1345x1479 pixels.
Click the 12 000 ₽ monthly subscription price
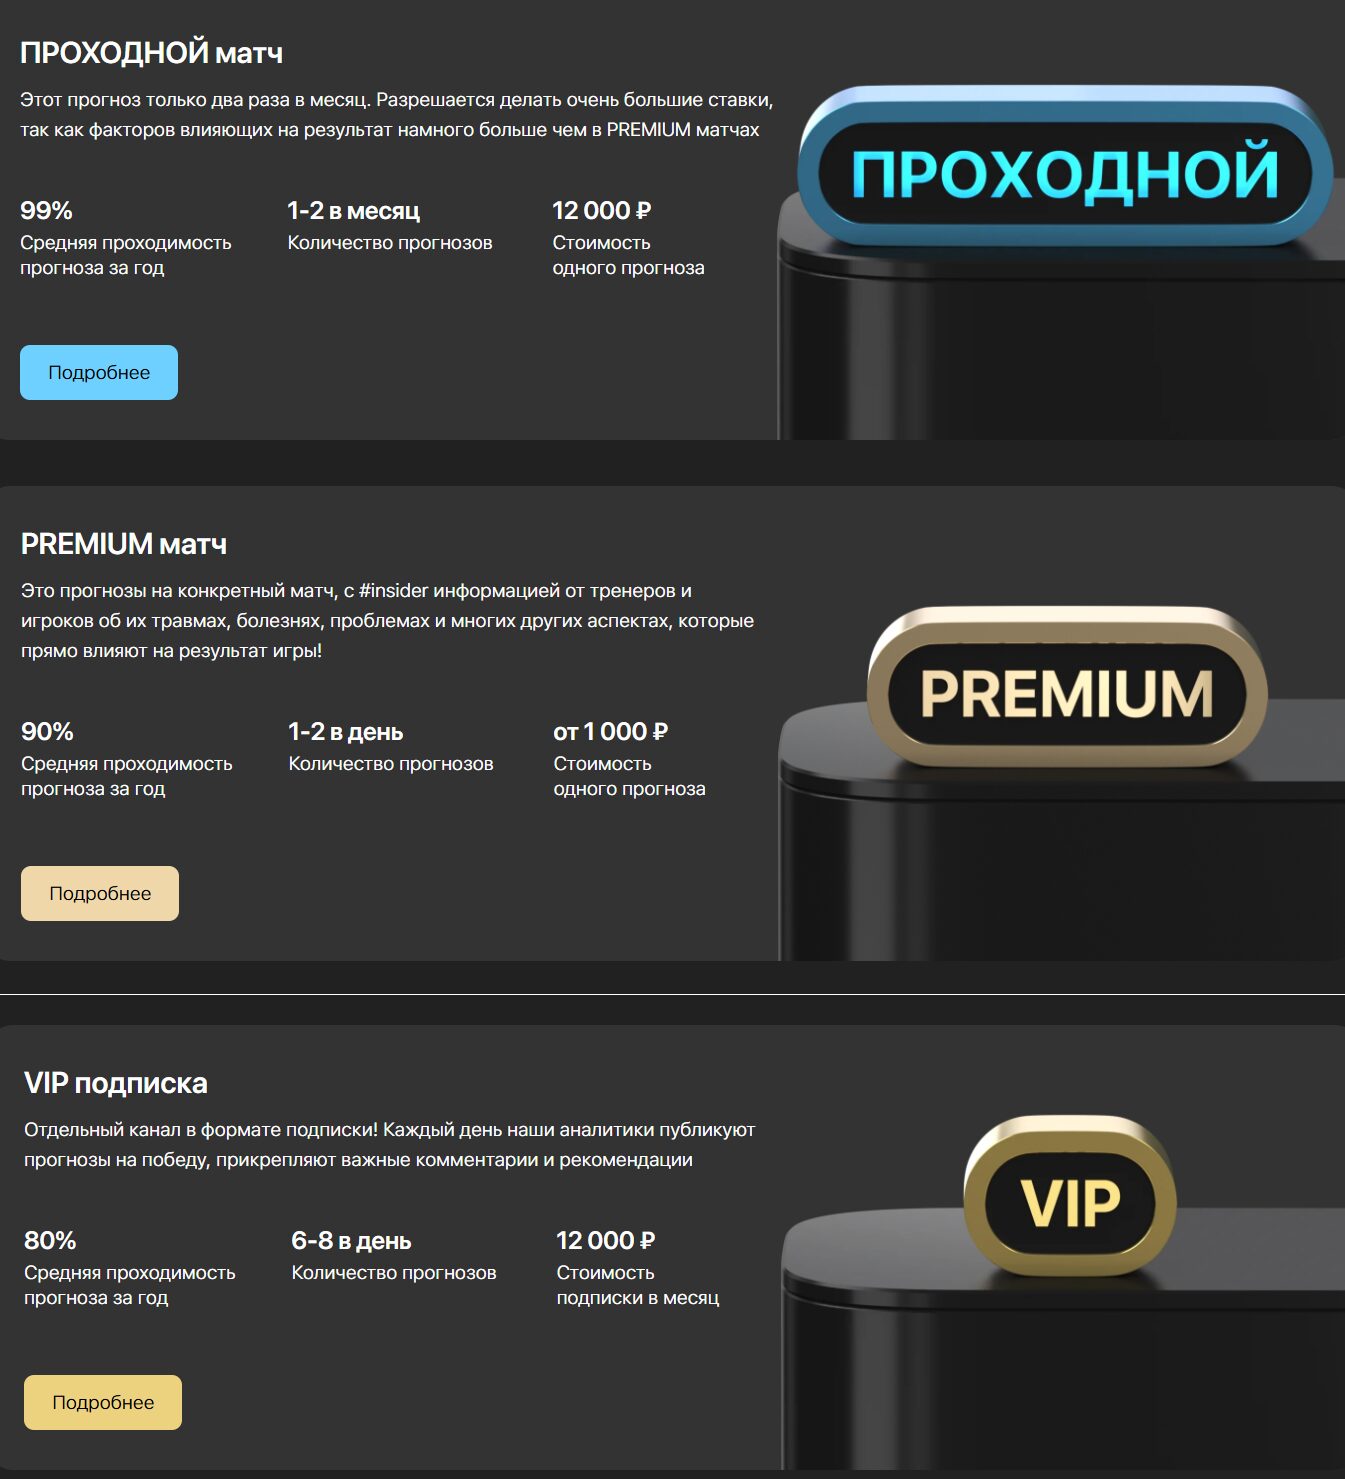point(605,1241)
